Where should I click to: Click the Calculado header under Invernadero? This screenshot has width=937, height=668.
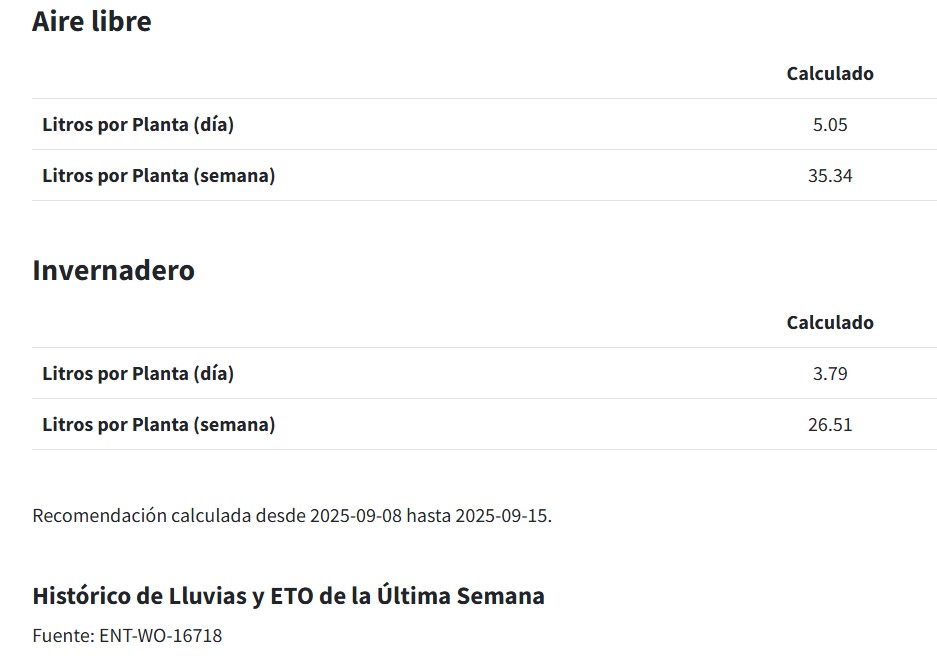(830, 322)
